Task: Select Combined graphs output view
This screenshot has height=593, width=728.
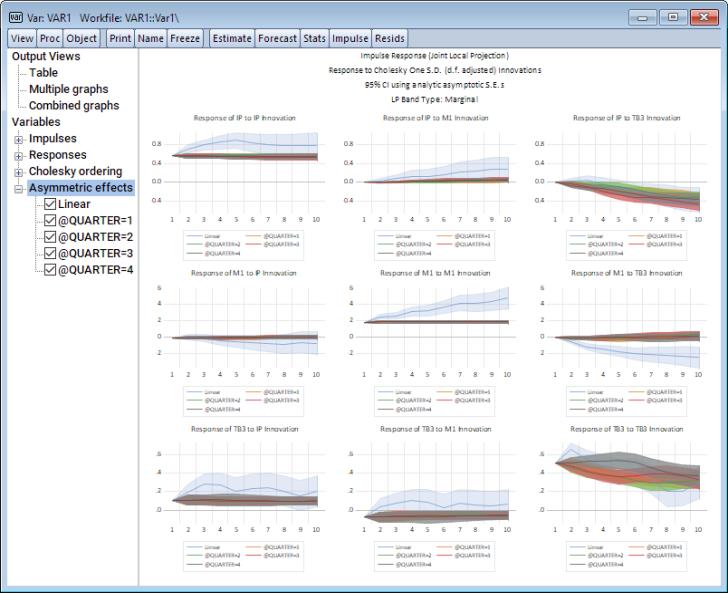Action: [x=73, y=105]
